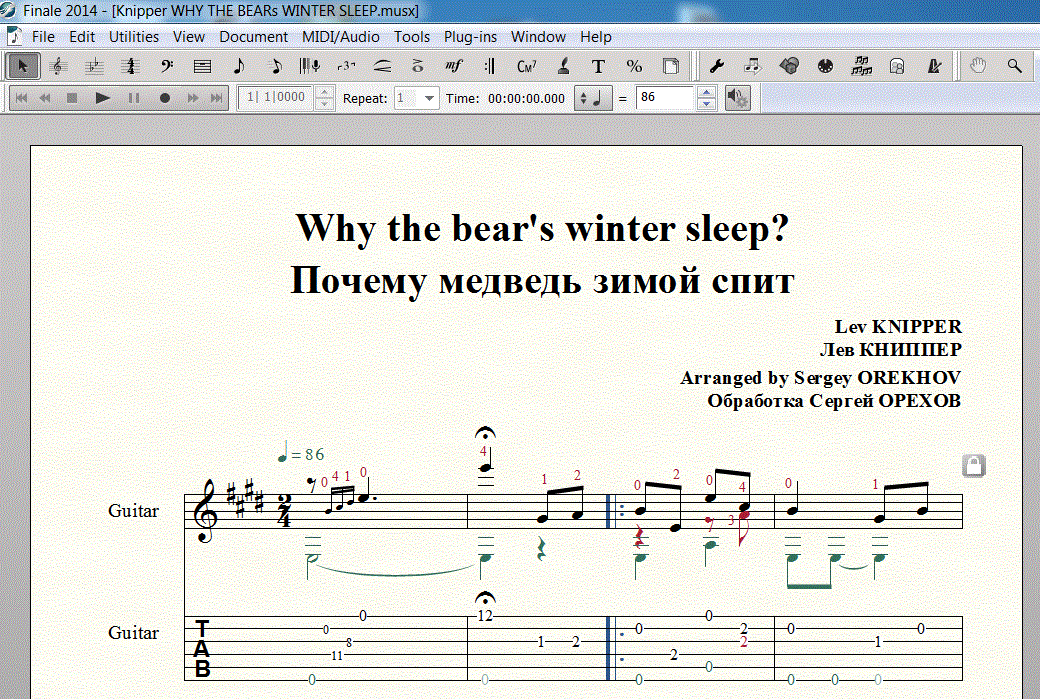1040x699 pixels.
Task: Open the Plug-ins menu
Action: (470, 37)
